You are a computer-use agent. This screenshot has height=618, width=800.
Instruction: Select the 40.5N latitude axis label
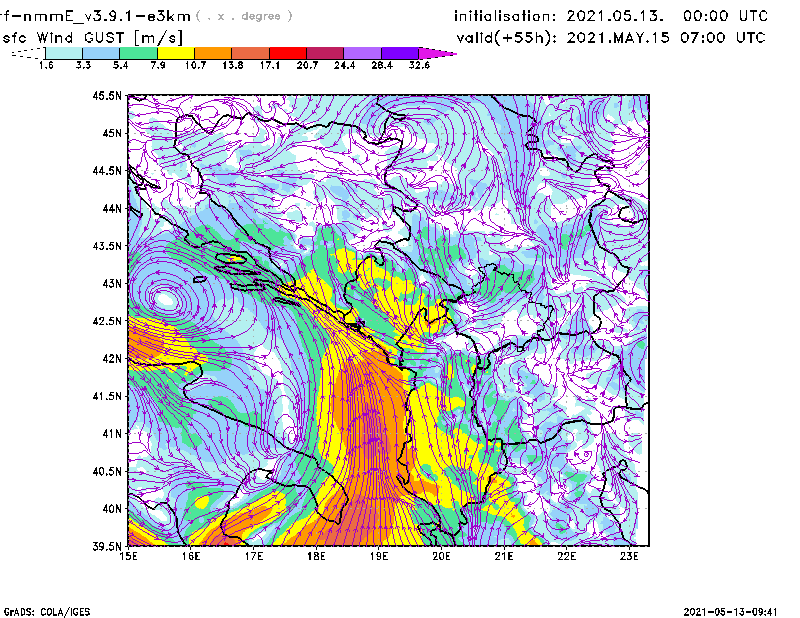click(107, 471)
